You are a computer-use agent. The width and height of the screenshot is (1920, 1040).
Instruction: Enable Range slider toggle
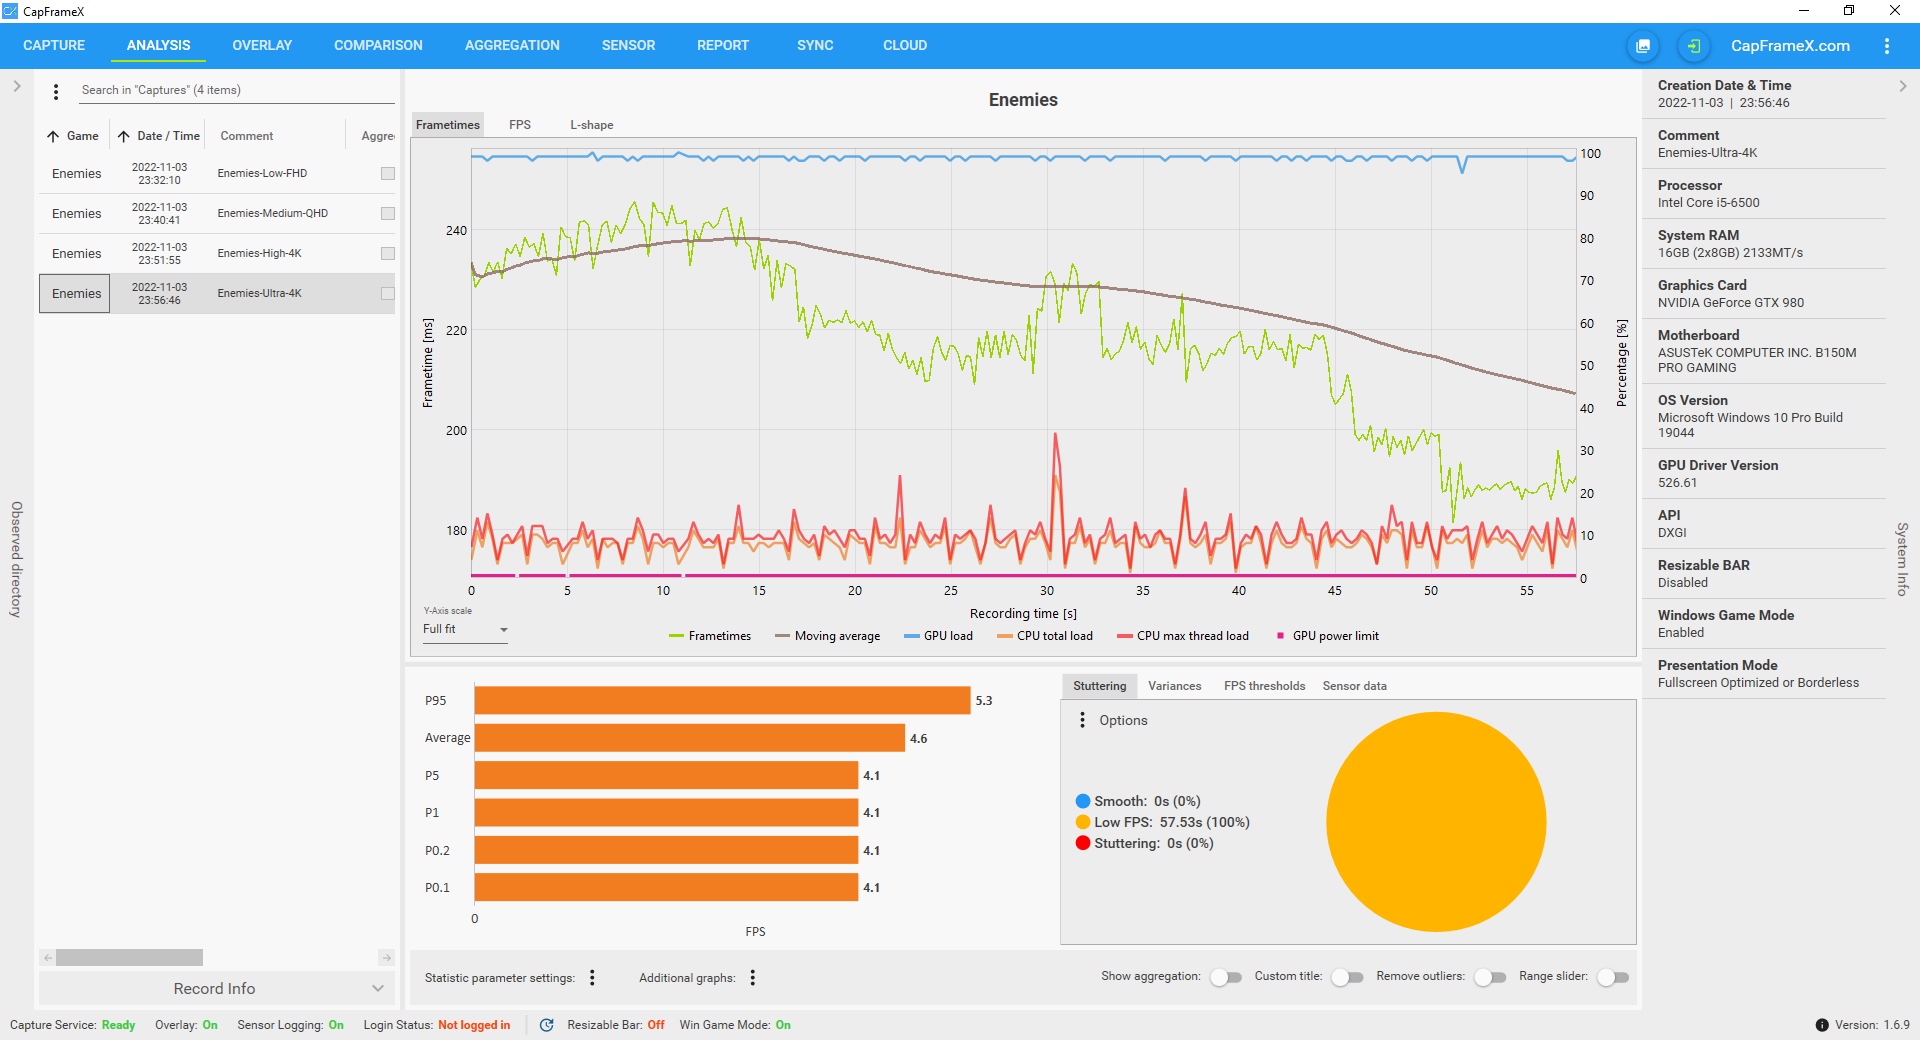click(x=1613, y=977)
